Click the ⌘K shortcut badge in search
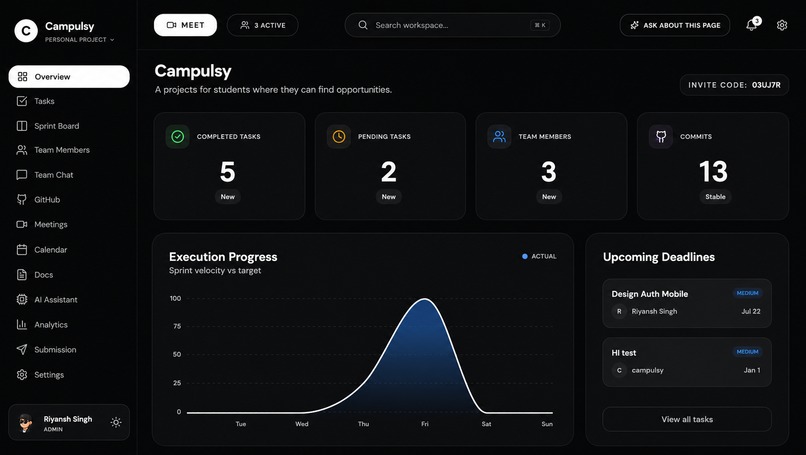806x455 pixels. (x=540, y=25)
